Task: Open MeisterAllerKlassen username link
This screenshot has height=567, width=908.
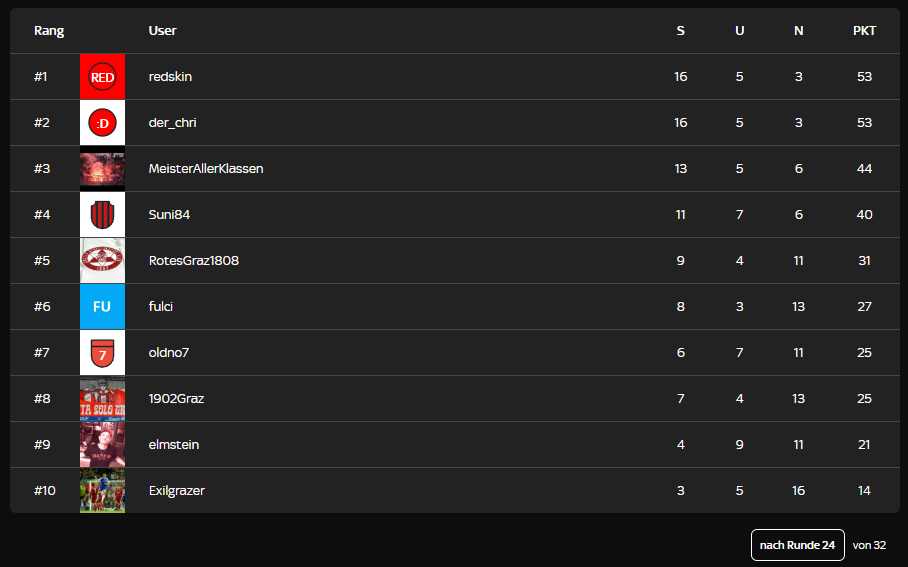Action: tap(206, 169)
